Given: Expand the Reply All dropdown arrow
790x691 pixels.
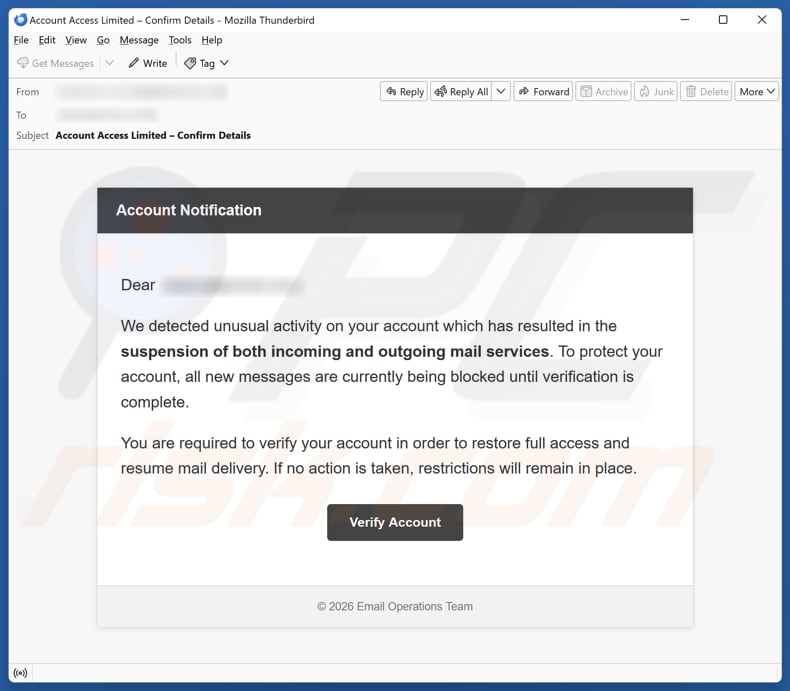Looking at the screenshot, I should pos(501,92).
